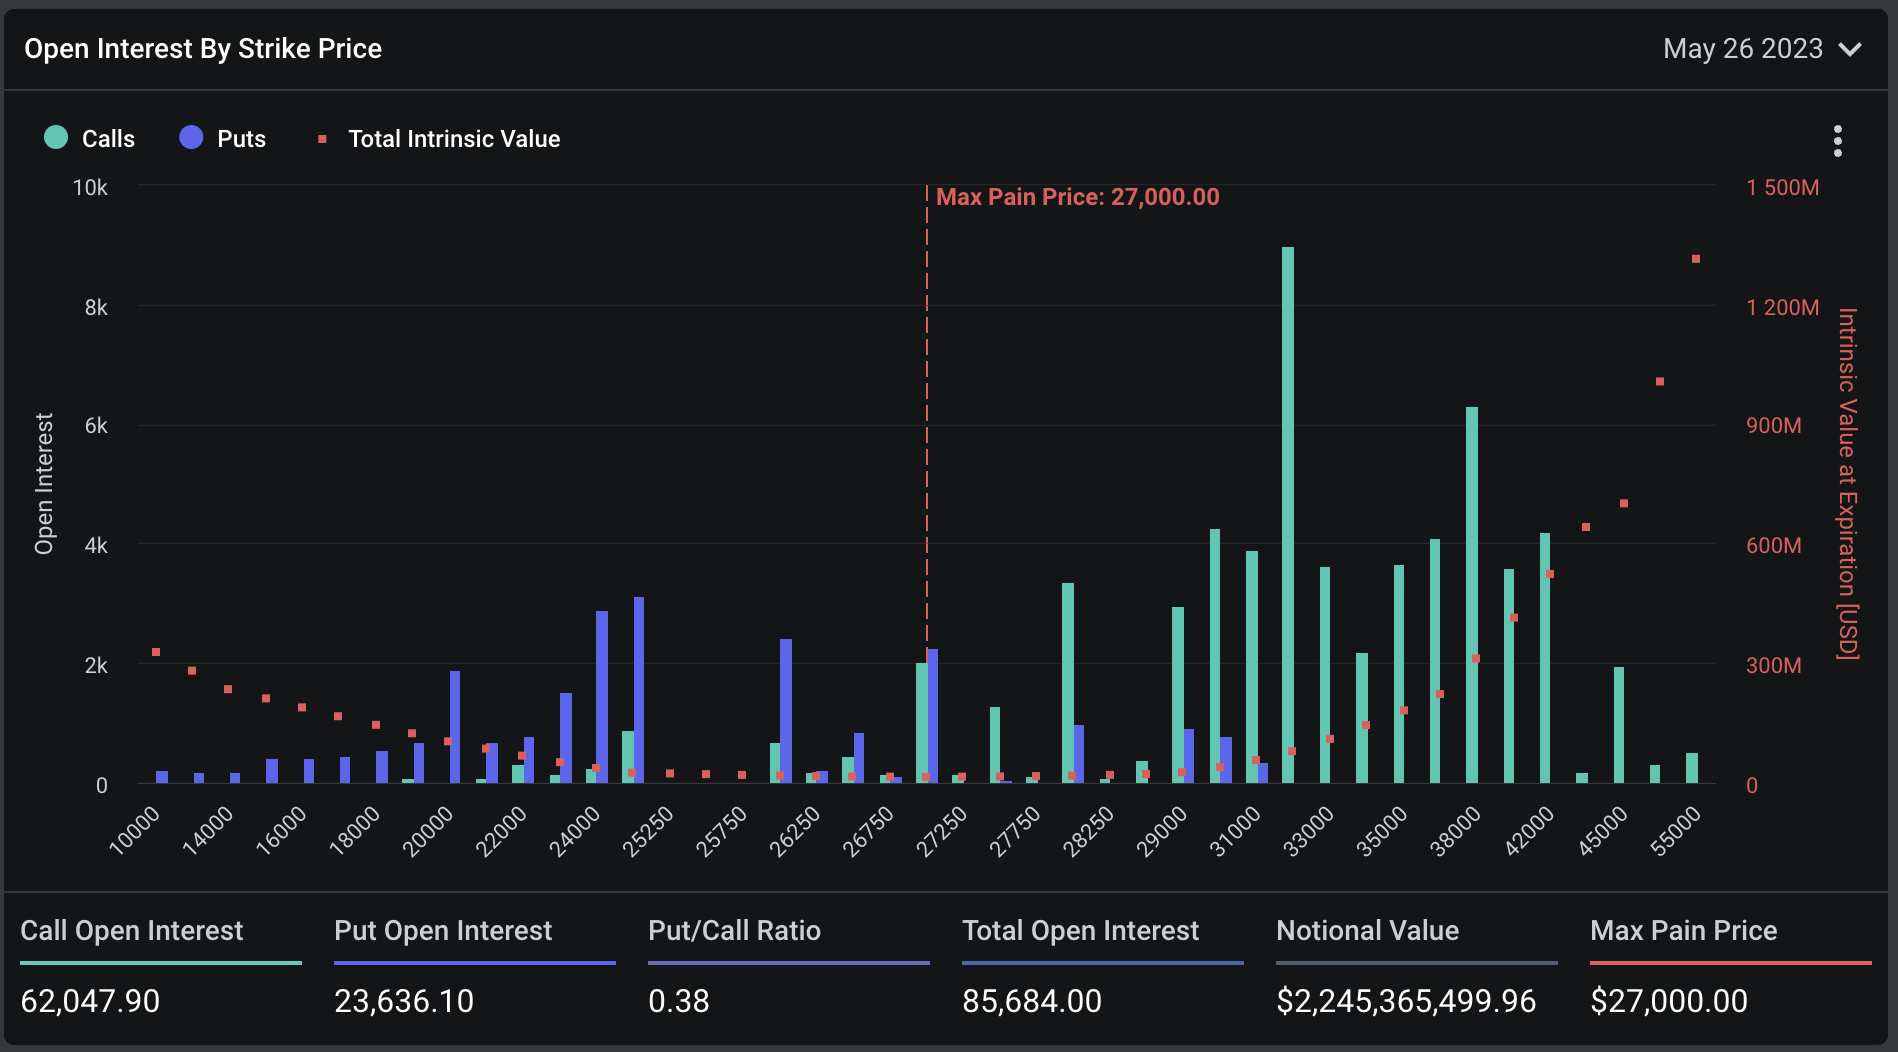1898x1052 pixels.
Task: Click the teal circle icon for Calls
Action: [56, 138]
